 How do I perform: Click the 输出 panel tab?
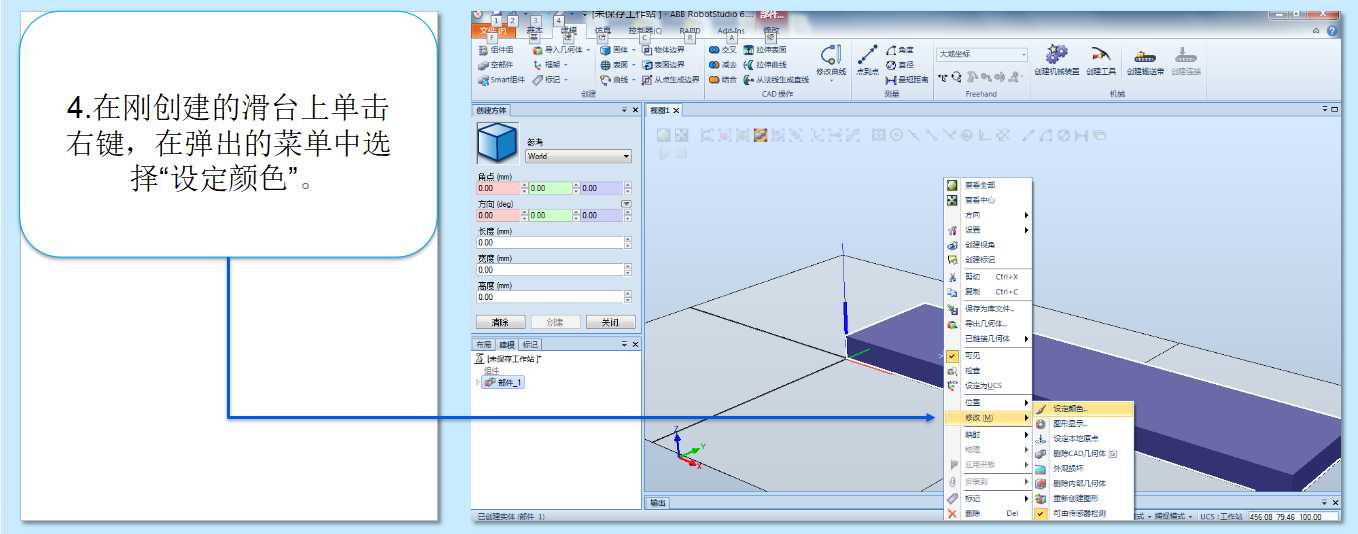(657, 502)
